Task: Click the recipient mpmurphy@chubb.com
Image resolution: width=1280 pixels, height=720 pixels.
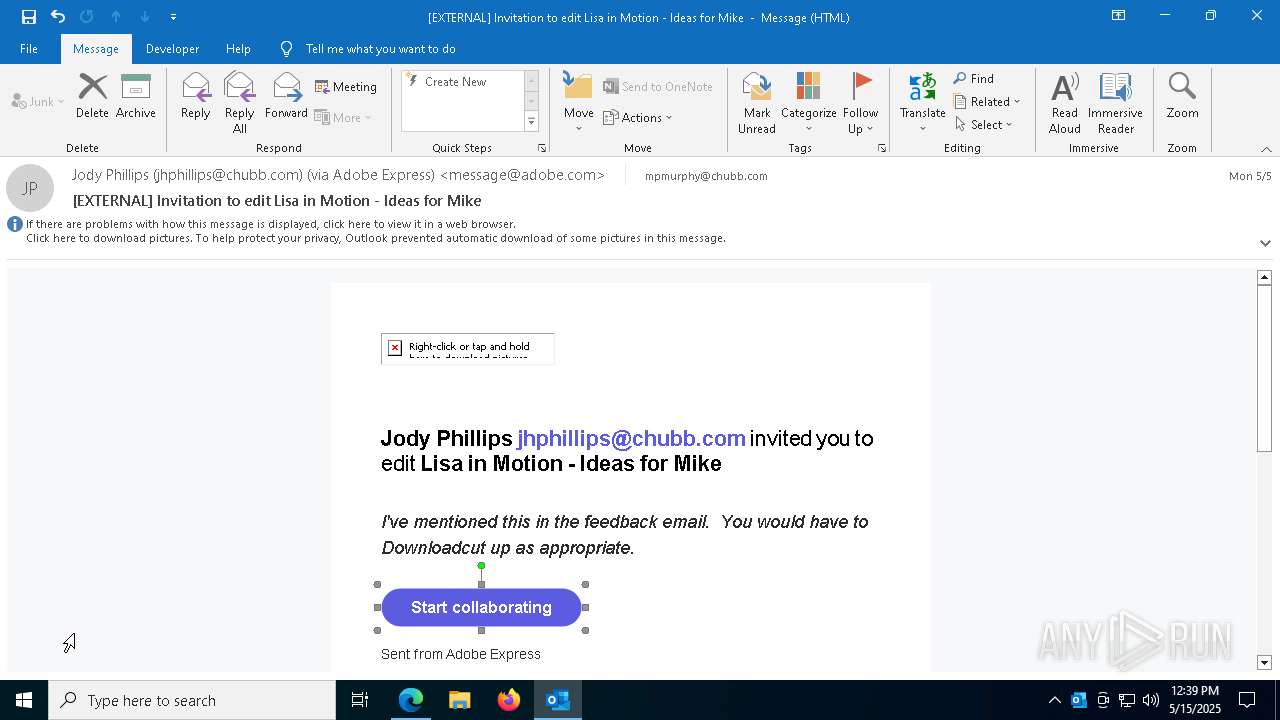Action: [706, 176]
